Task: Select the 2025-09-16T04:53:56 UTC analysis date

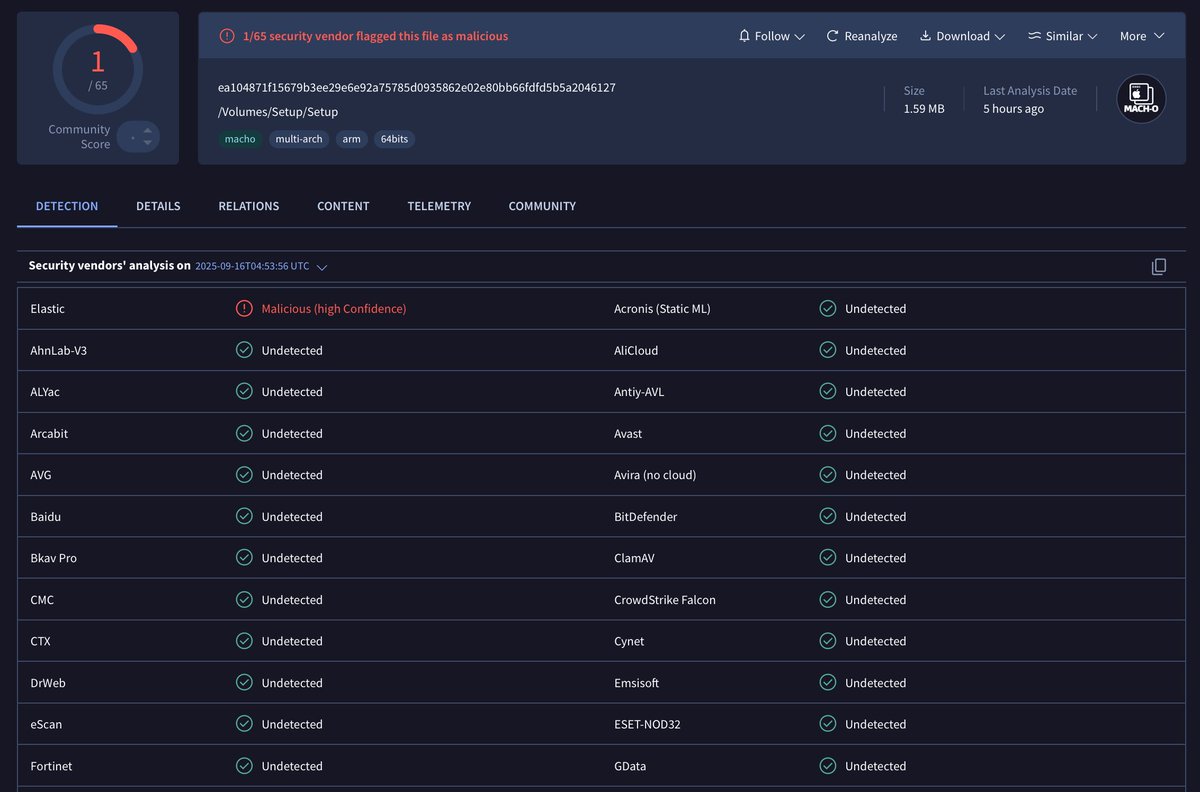Action: tap(252, 267)
